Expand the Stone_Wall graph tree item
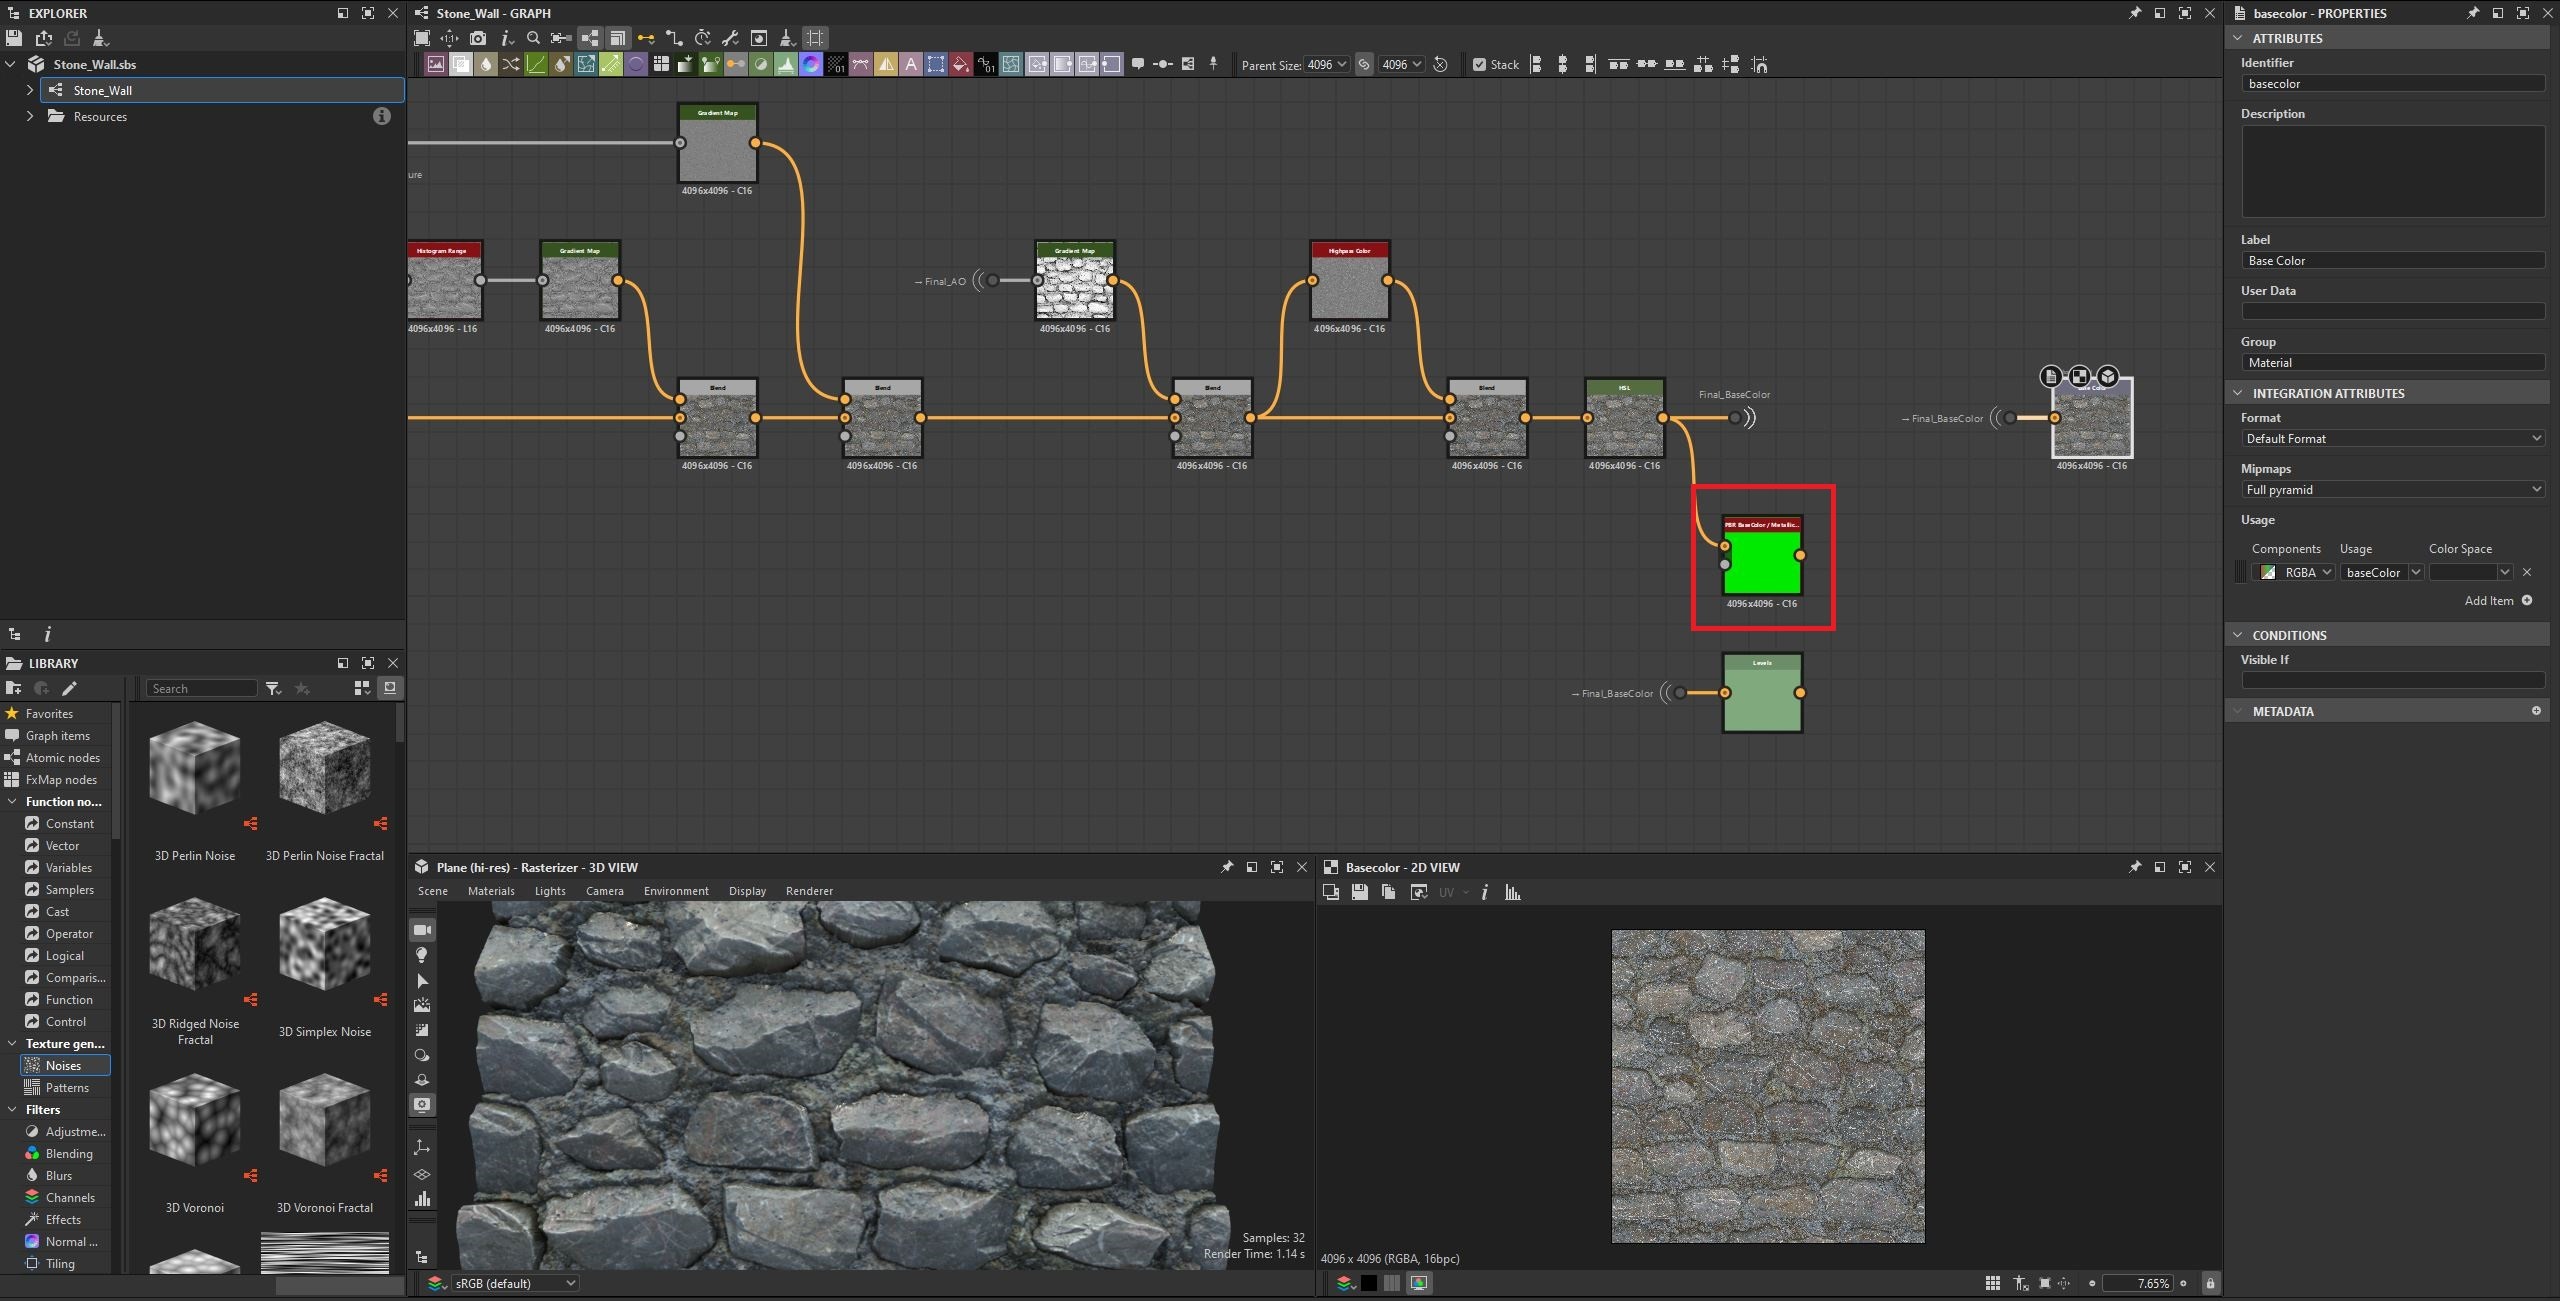 [30, 90]
